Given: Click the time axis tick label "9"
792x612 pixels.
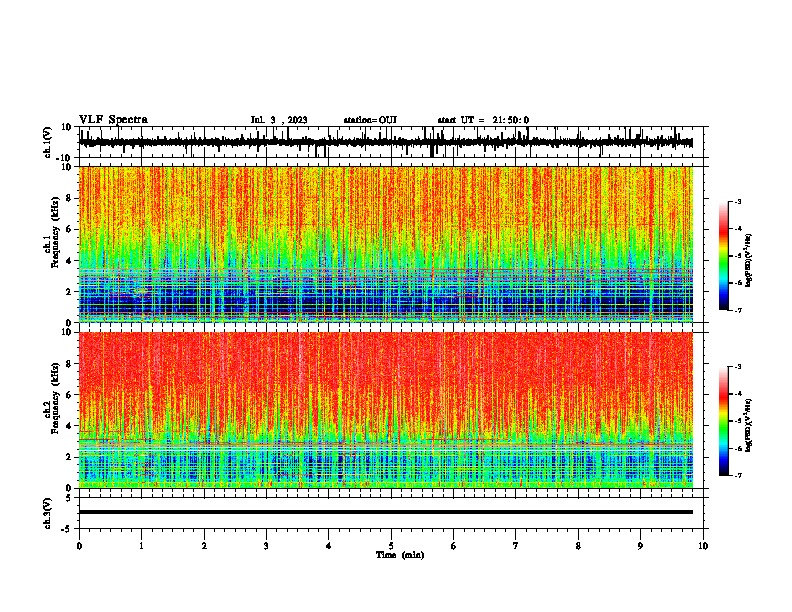Looking at the screenshot, I should pos(640,546).
